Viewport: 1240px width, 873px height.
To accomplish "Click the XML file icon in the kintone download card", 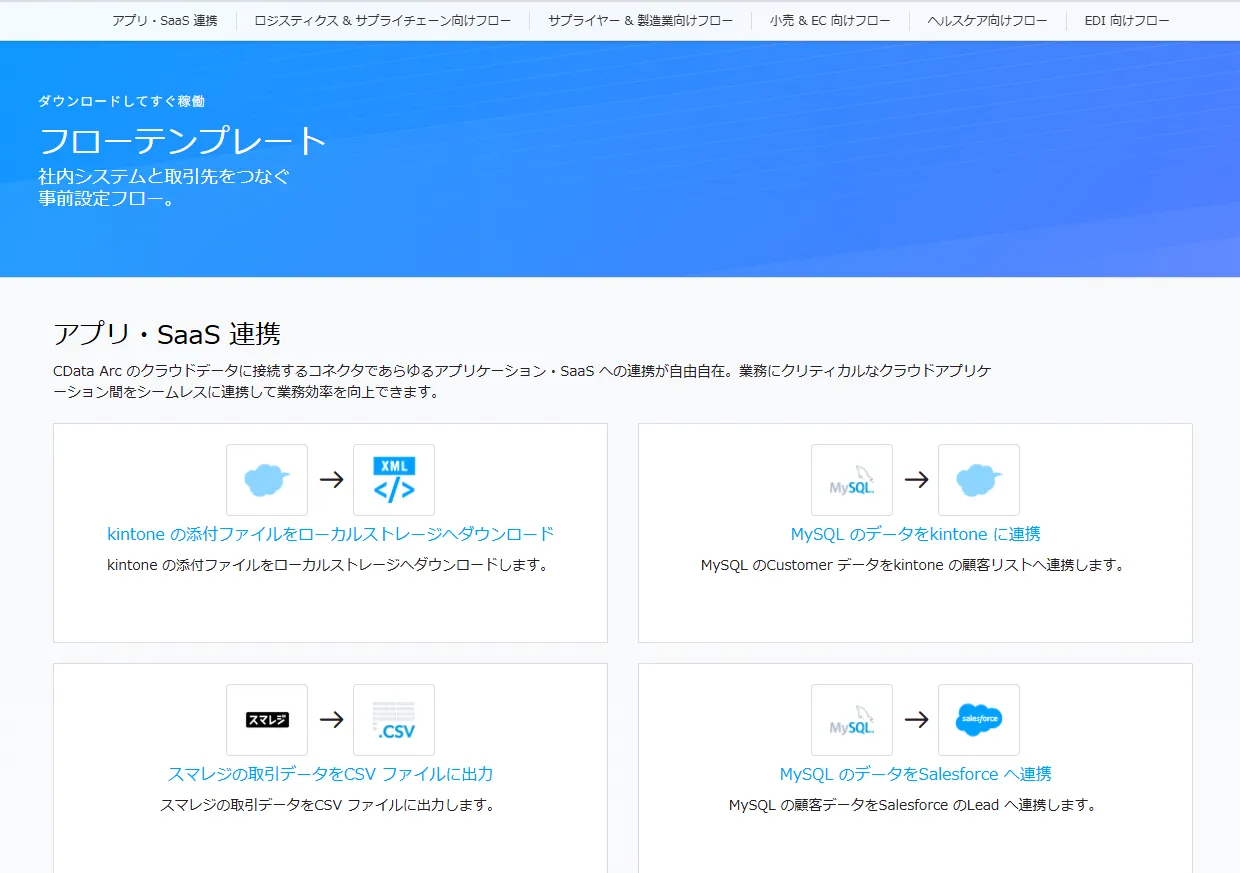I will click(394, 480).
